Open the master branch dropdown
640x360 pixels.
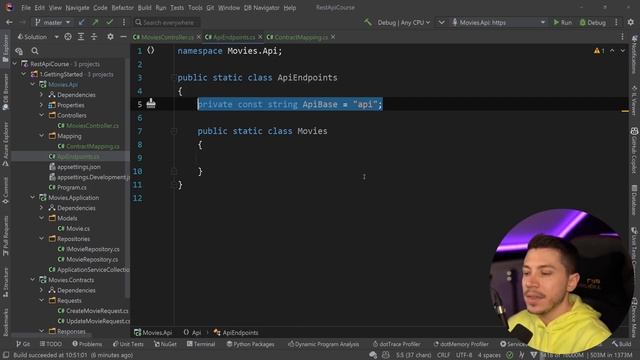(53, 22)
